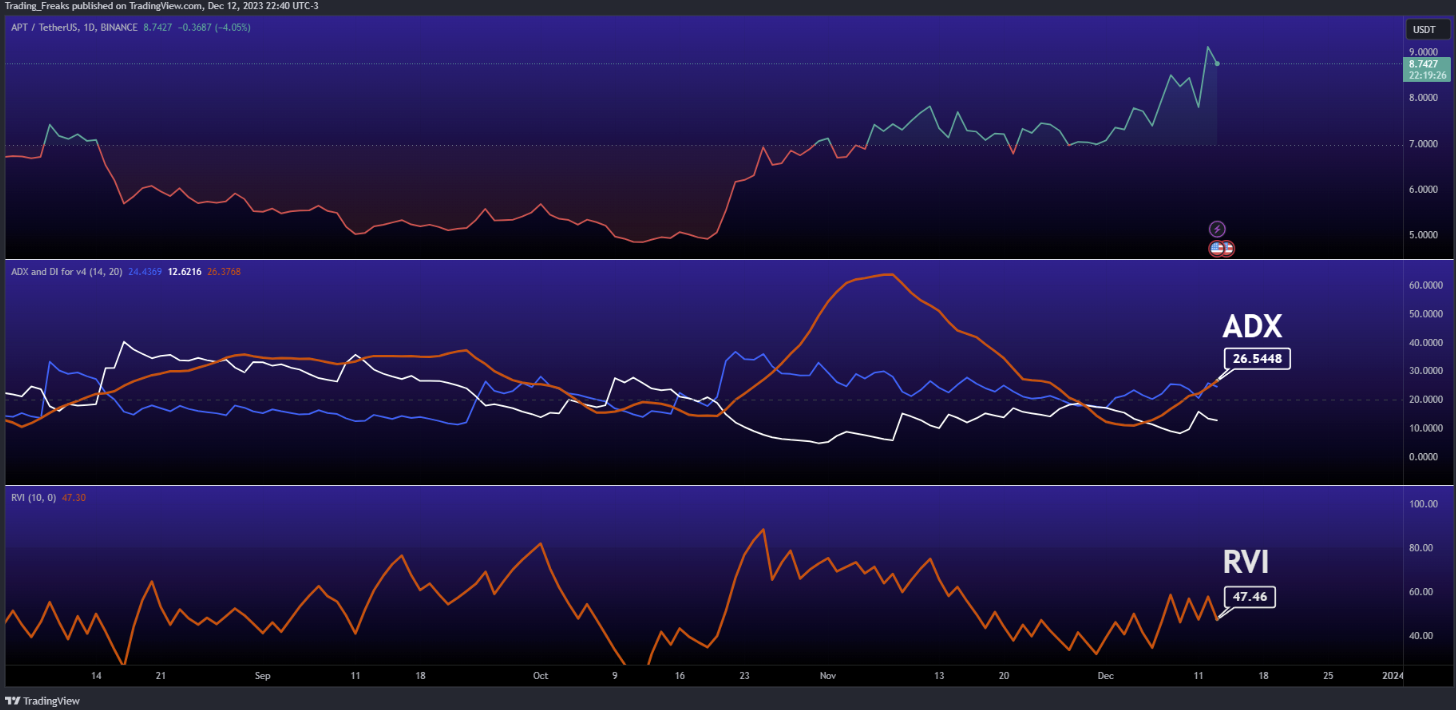1456x710 pixels.
Task: Click the 47.46 RVI value callout
Action: coord(1250,597)
